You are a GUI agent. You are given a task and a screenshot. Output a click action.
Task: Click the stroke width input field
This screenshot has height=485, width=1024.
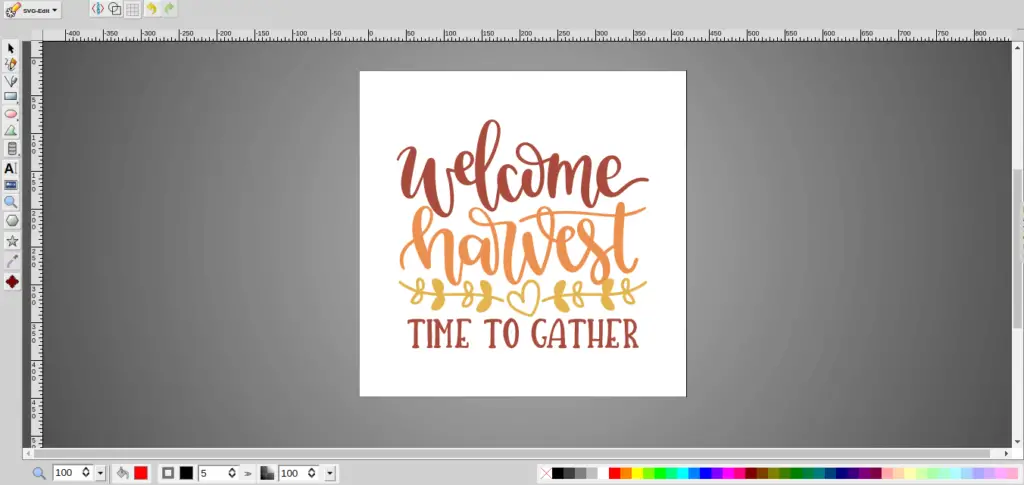(212, 473)
